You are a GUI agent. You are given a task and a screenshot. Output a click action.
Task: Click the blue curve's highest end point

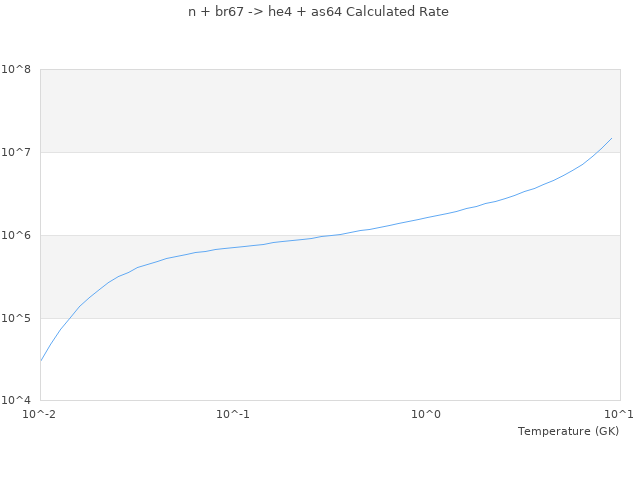pyautogui.click(x=611, y=138)
